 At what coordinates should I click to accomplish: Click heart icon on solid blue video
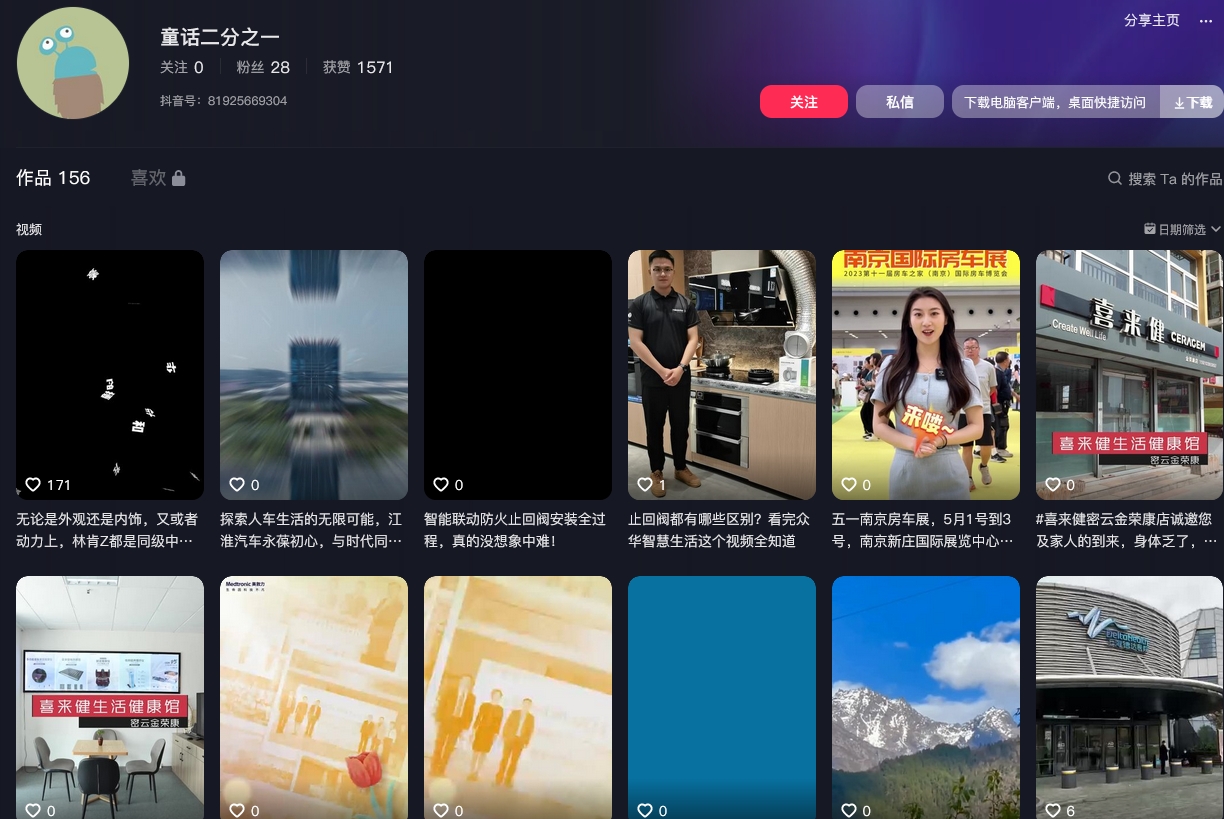(x=645, y=810)
